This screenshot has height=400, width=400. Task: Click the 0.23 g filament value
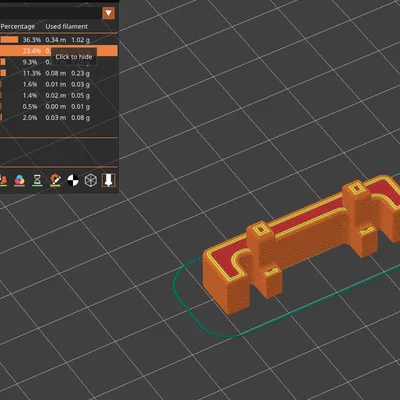pyautogui.click(x=80, y=73)
